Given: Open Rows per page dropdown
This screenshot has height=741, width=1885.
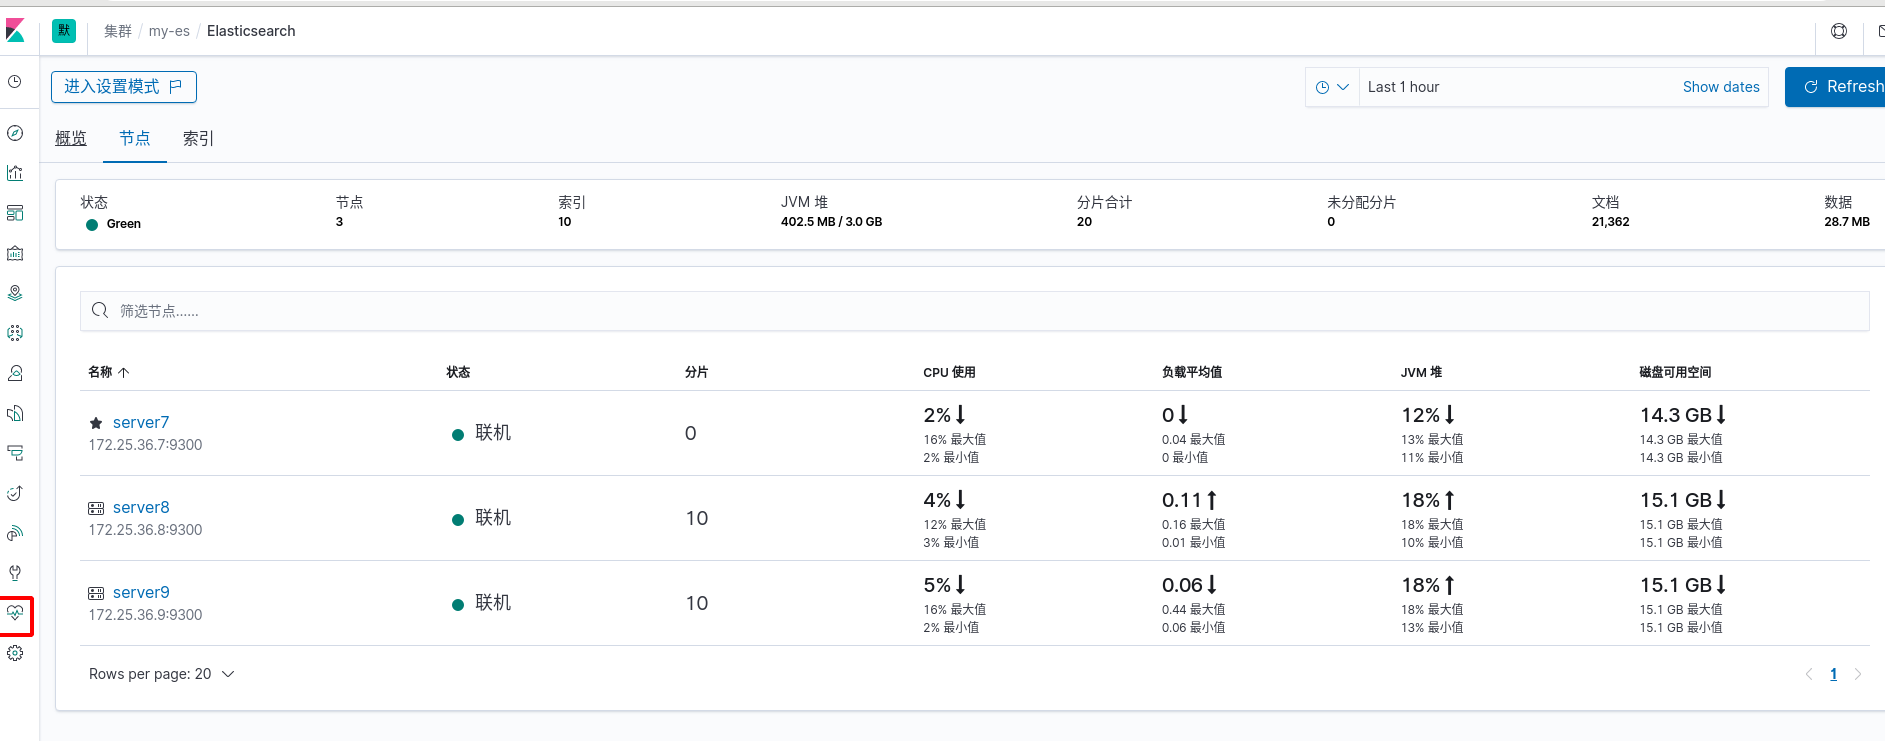Looking at the screenshot, I should point(162,674).
